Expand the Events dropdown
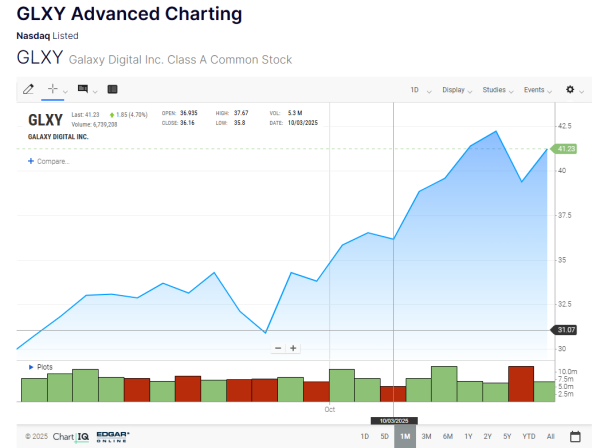 [x=537, y=90]
